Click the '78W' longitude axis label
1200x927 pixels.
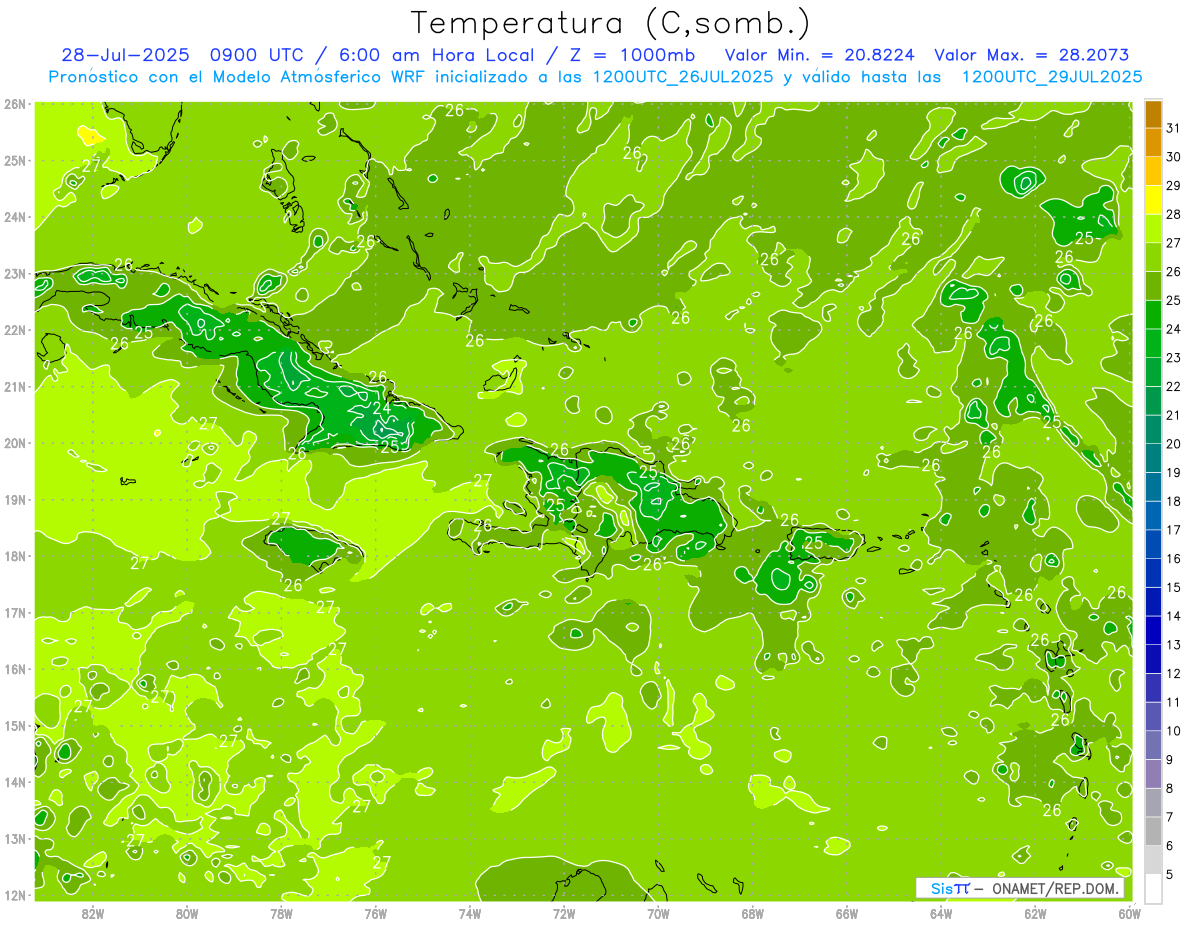tap(281, 913)
